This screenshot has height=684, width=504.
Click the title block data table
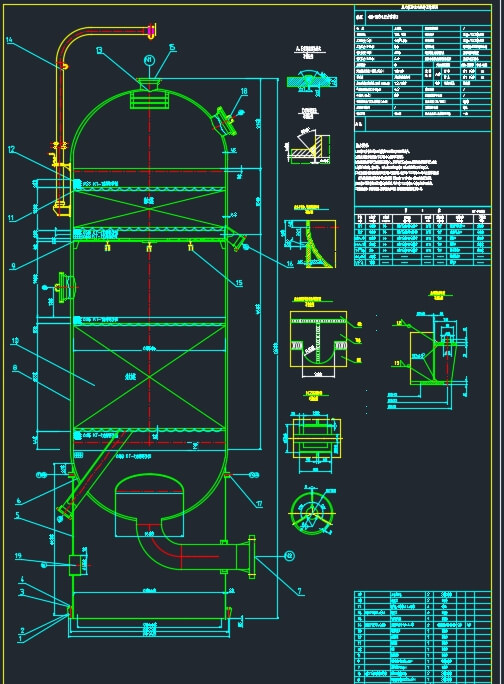click(423, 70)
